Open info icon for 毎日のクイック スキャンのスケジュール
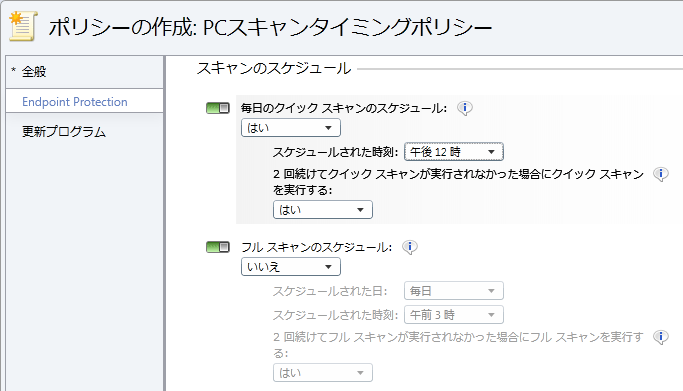This screenshot has width=683, height=391. click(x=464, y=108)
